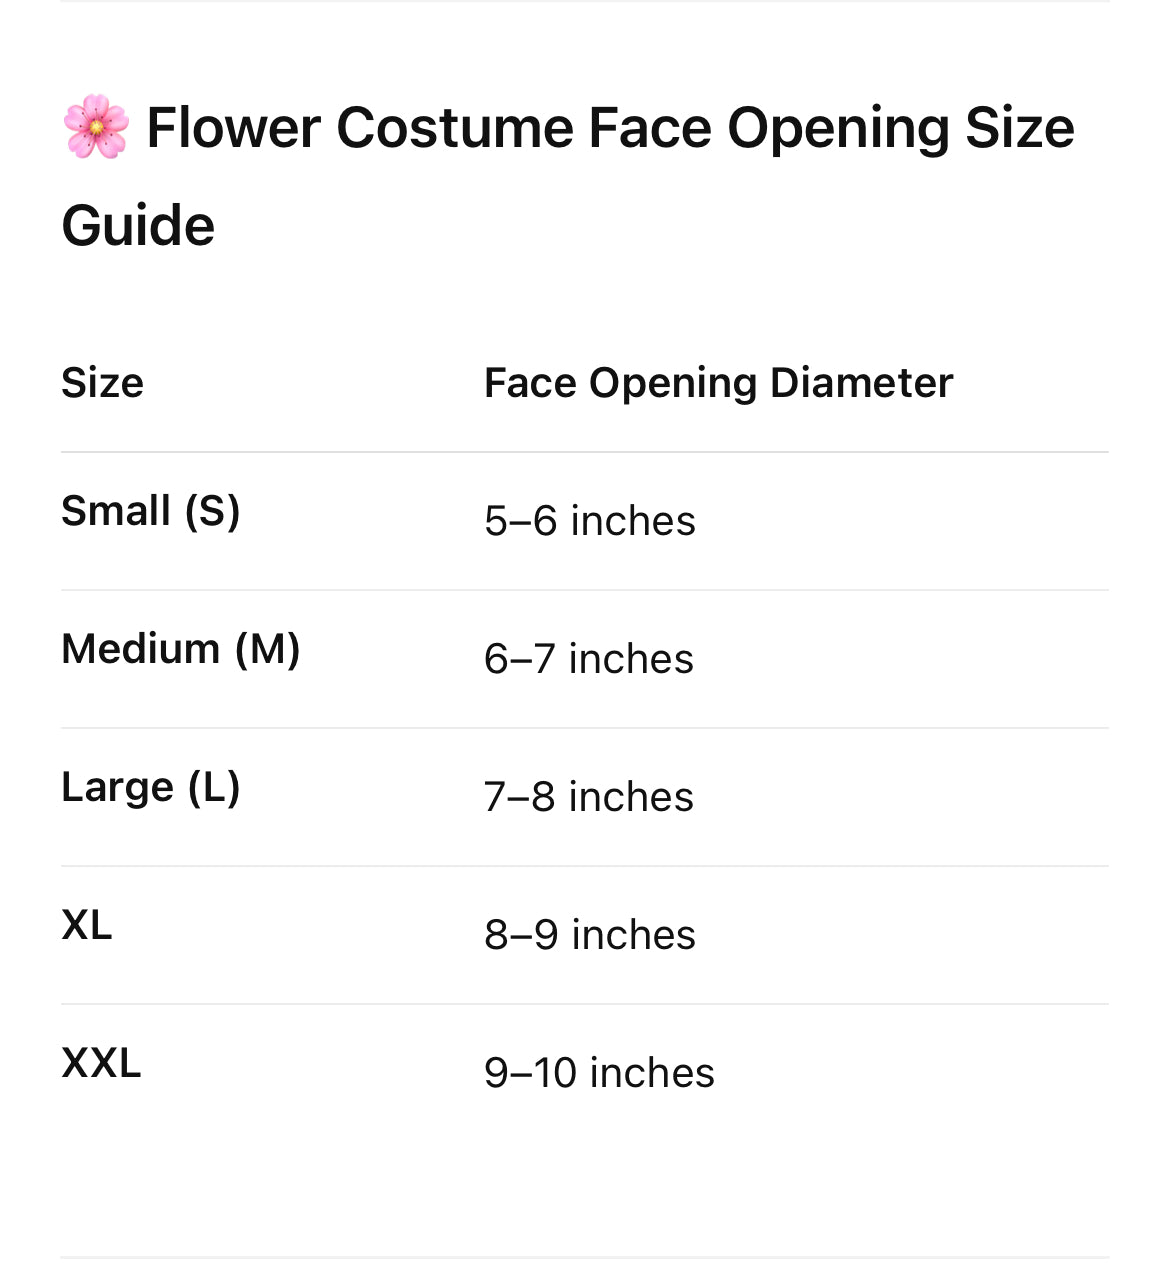Click the divider line under the column headers
Screen dimensions: 1170x1266
click(584, 452)
